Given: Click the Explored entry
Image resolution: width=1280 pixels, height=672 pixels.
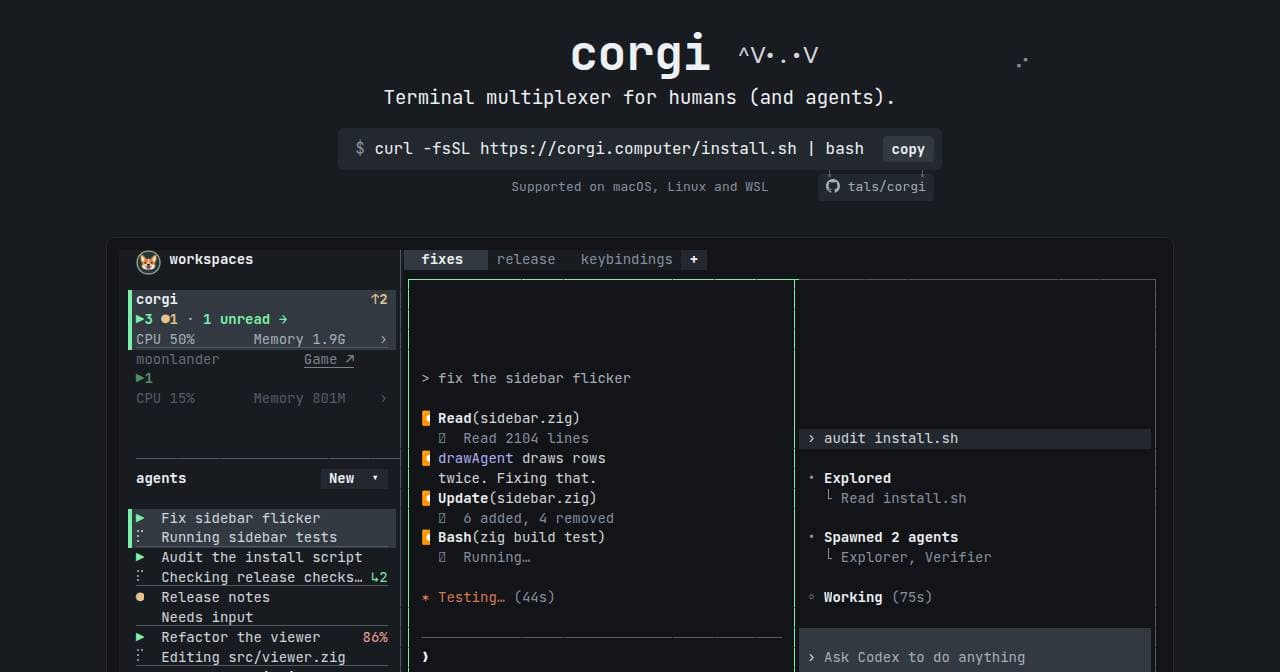Looking at the screenshot, I should 857,478.
